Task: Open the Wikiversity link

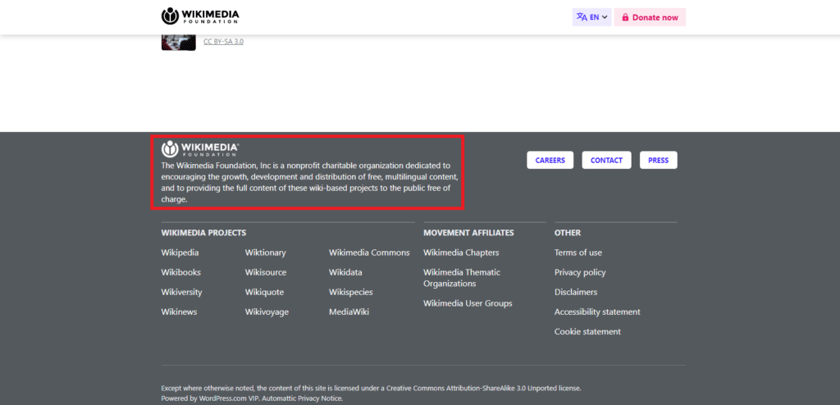Action: (182, 292)
